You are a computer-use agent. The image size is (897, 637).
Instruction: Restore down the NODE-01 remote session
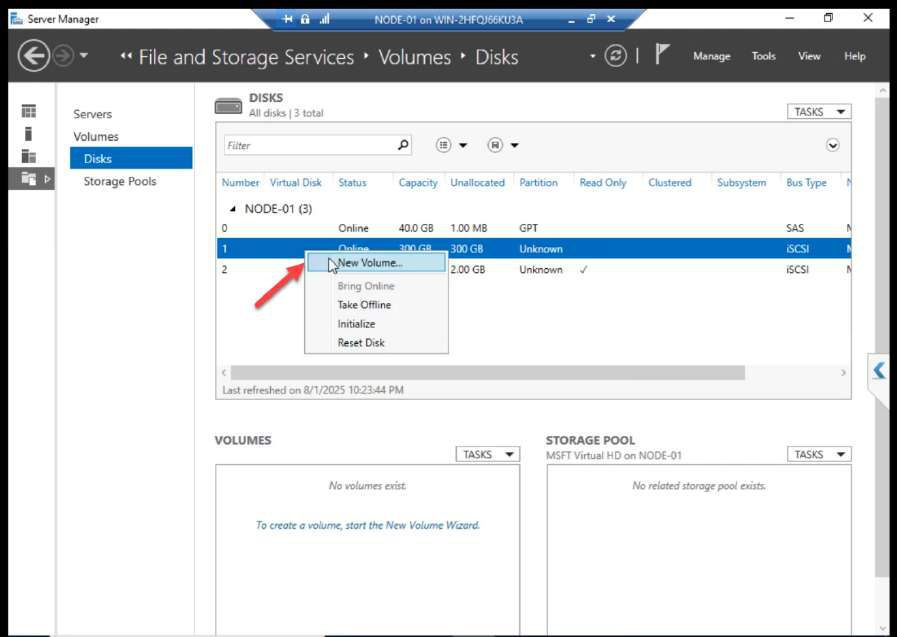pyautogui.click(x=591, y=19)
